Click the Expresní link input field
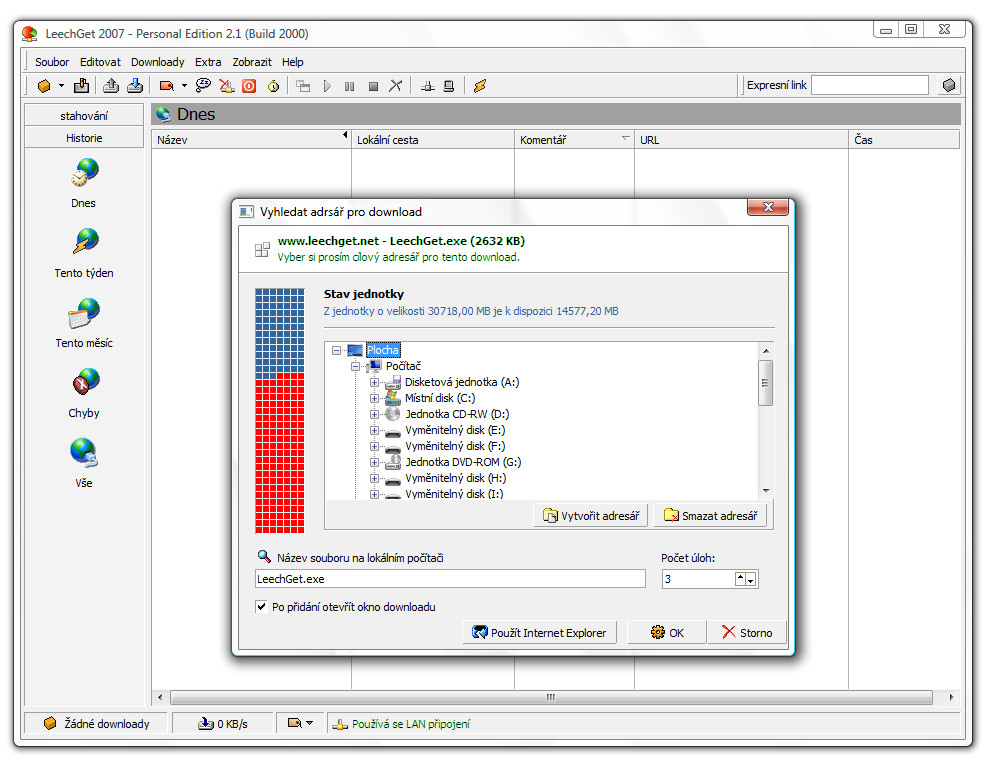The width and height of the screenshot is (998, 765). [869, 85]
